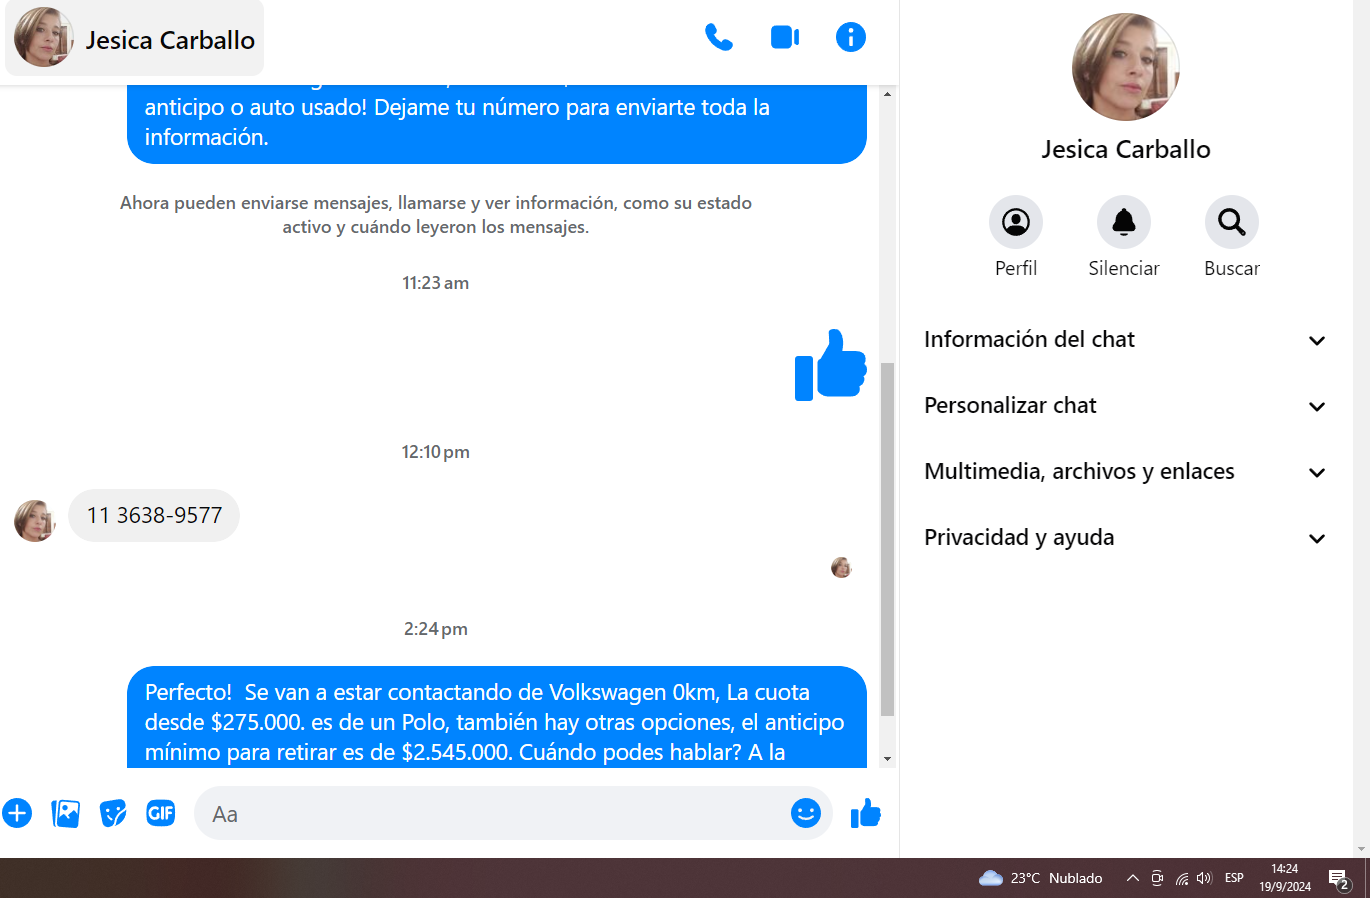Attach a photo using the image icon
Screen dimensions: 1370x898
click(65, 813)
